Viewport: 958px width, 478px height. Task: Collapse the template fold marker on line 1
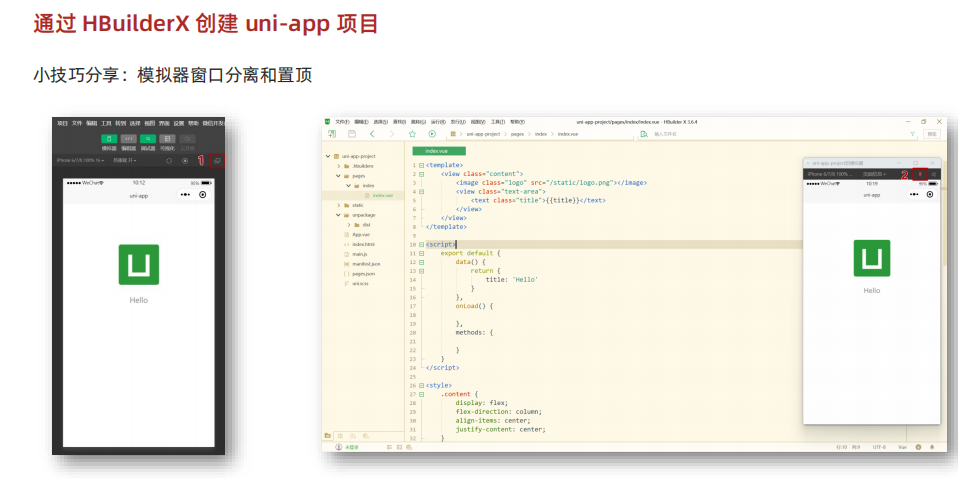point(422,165)
